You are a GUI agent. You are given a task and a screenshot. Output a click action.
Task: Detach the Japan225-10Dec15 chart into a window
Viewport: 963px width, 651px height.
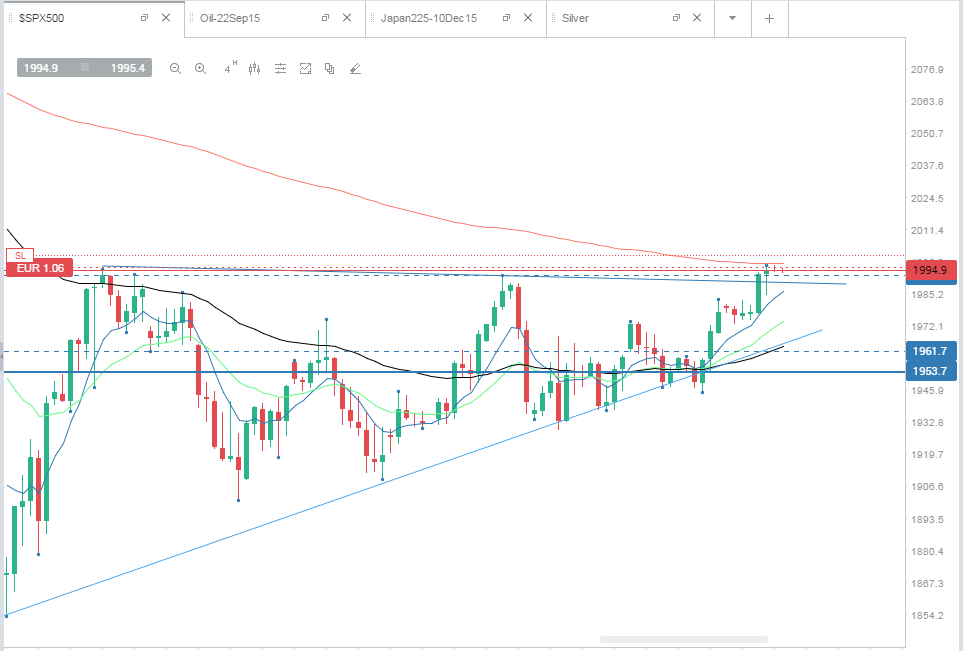[506, 18]
